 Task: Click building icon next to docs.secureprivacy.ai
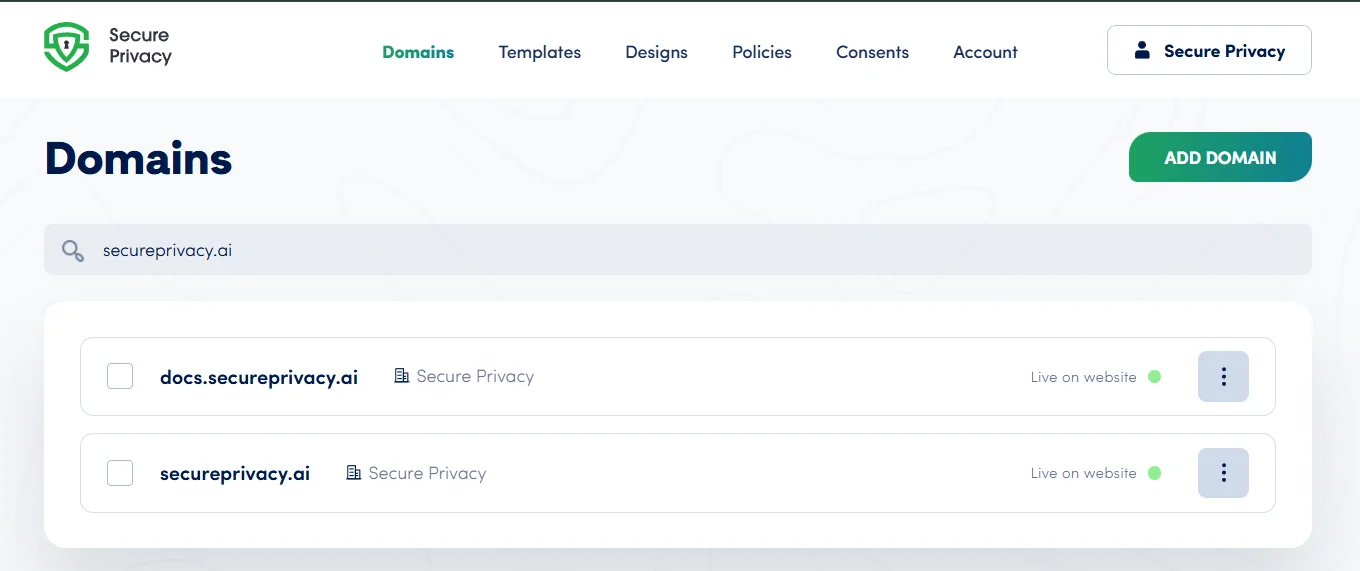[402, 376]
